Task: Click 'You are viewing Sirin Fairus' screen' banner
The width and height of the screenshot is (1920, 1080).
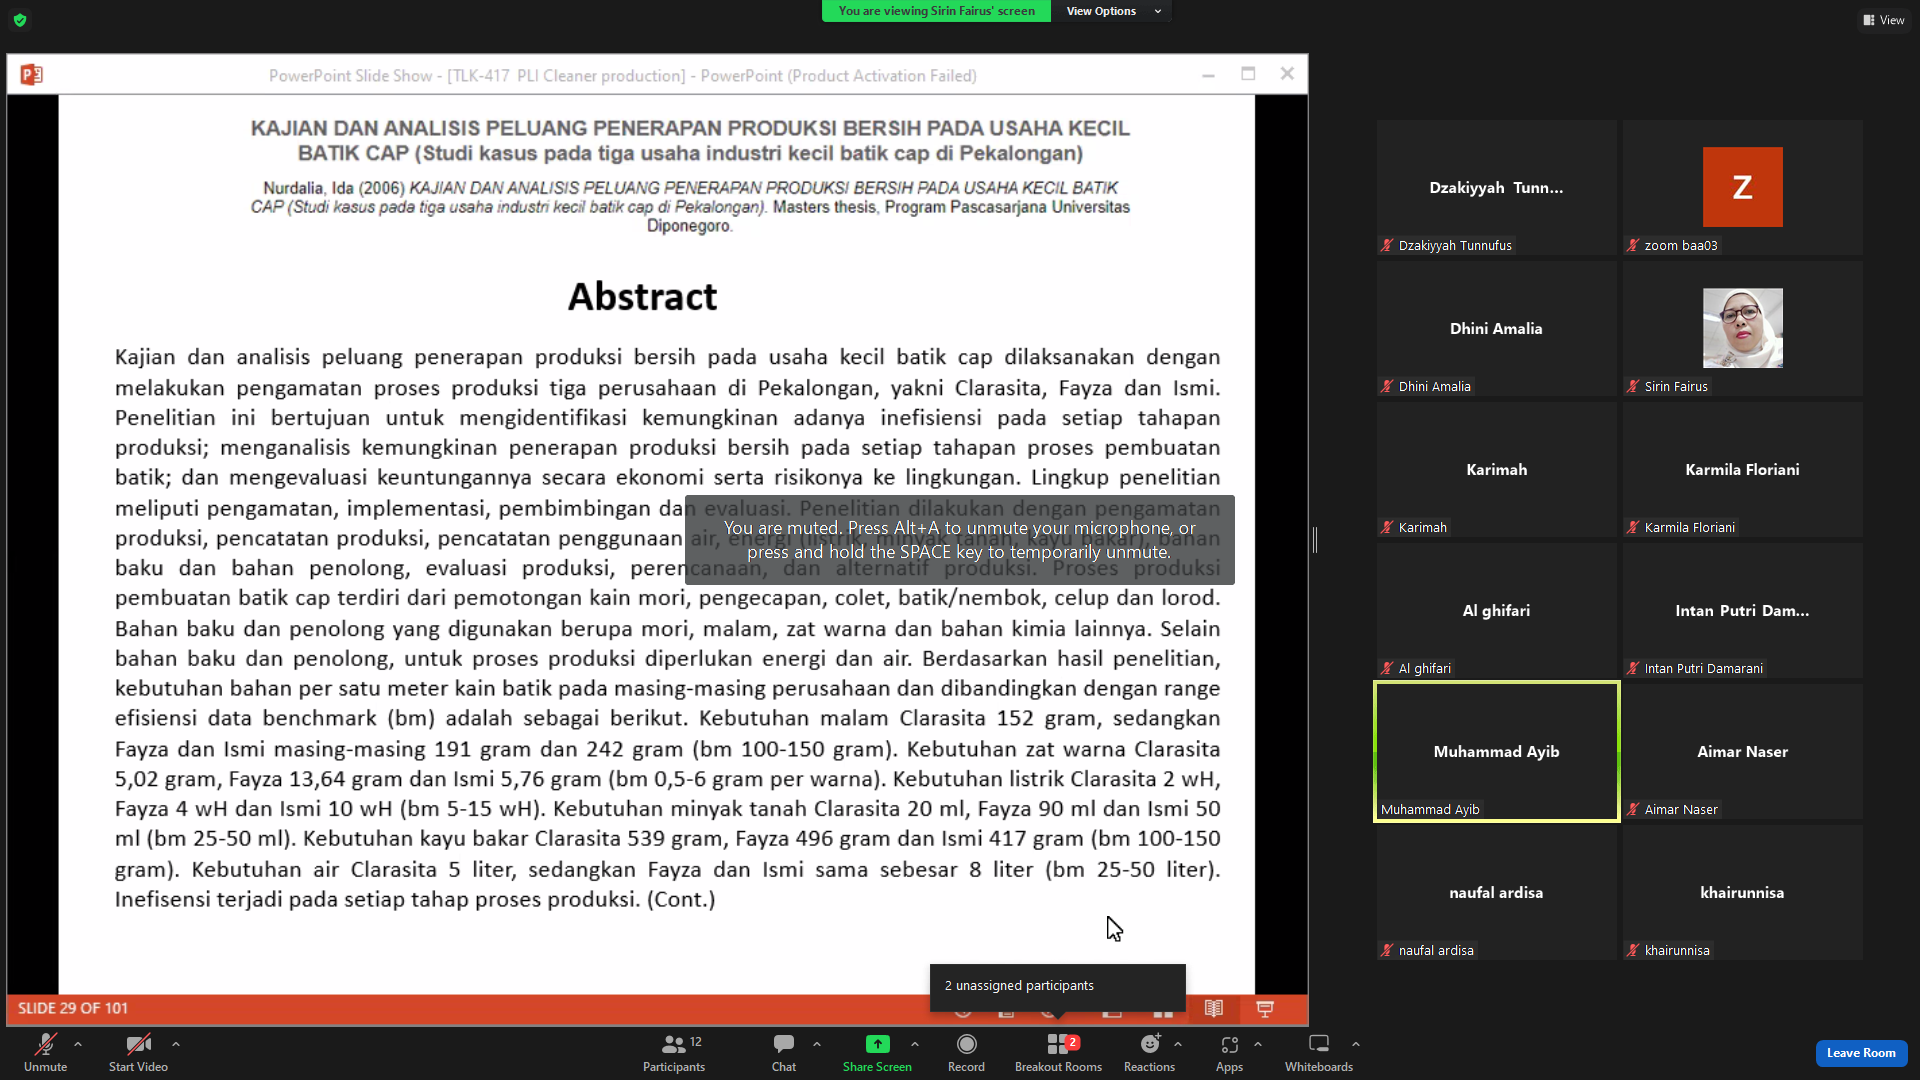Action: 936,11
